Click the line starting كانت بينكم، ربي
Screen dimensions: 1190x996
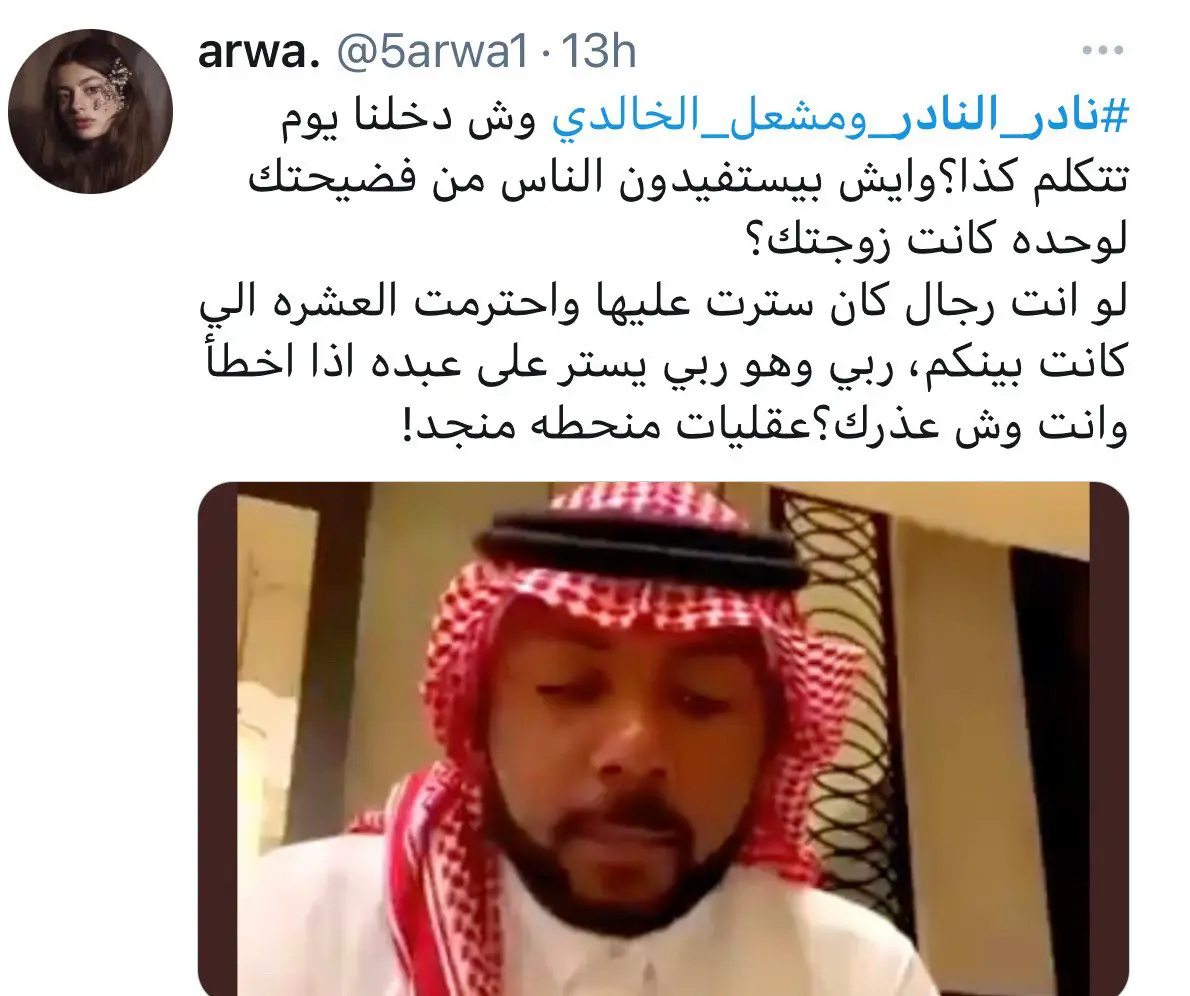point(667,363)
